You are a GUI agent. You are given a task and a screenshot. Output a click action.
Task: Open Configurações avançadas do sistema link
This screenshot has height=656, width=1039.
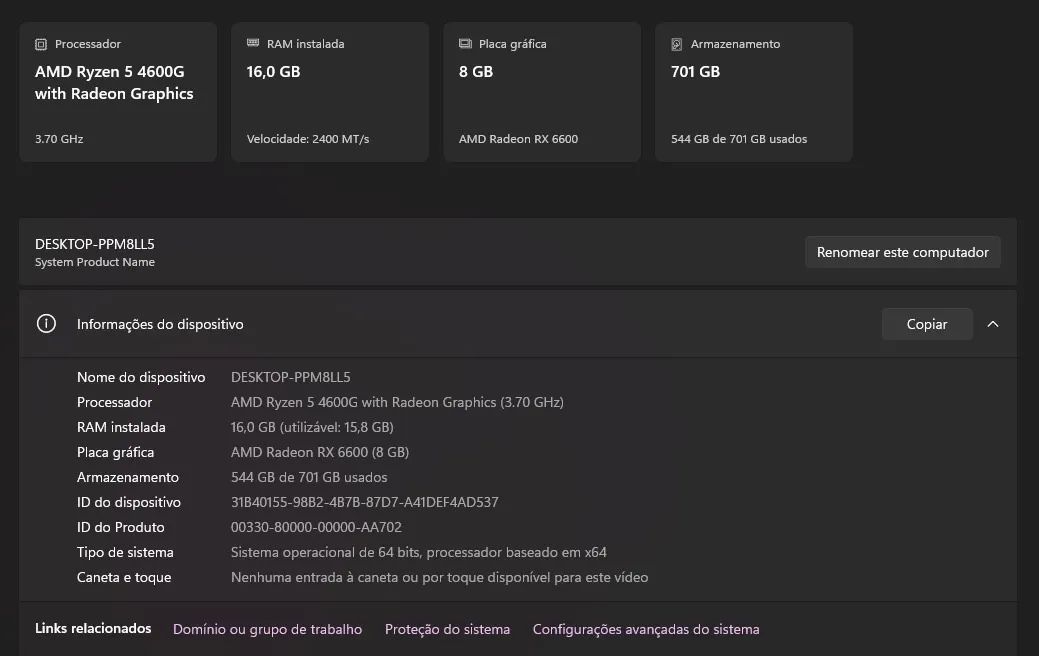[x=646, y=629]
